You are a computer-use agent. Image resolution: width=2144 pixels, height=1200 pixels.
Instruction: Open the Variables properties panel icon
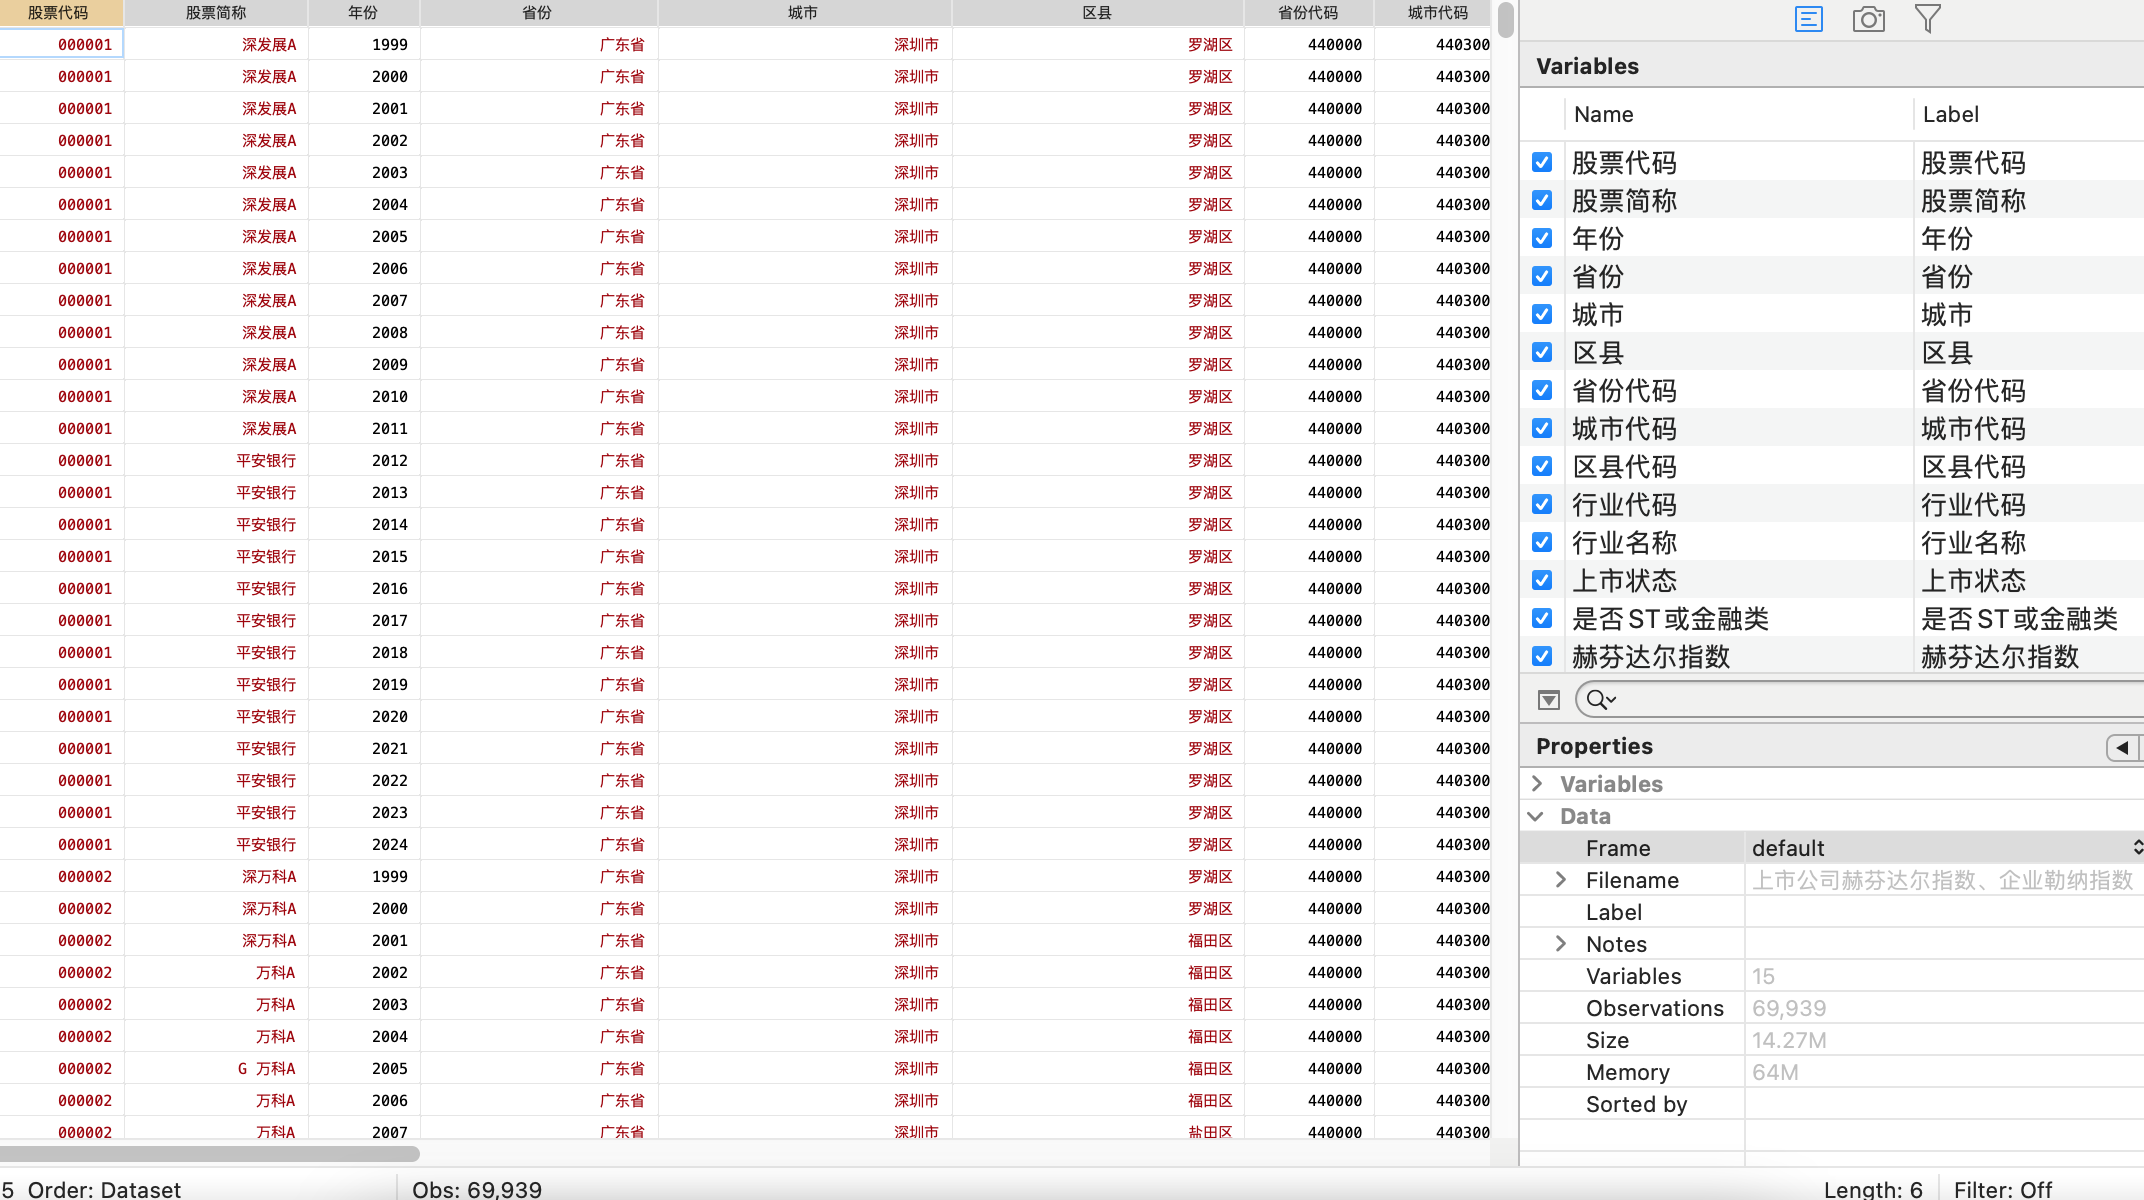pyautogui.click(x=1808, y=19)
